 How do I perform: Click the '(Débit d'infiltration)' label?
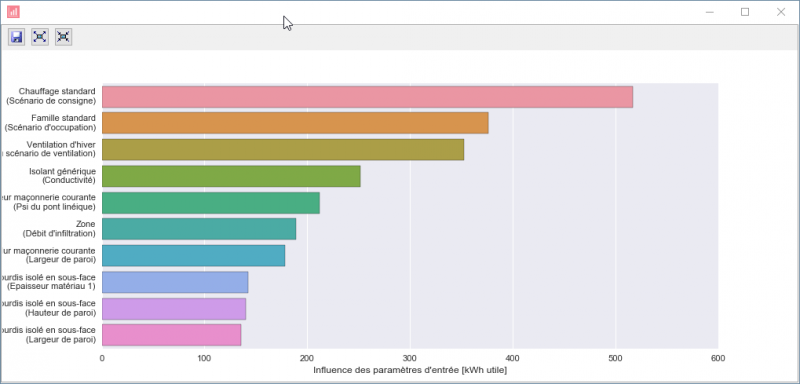point(59,233)
